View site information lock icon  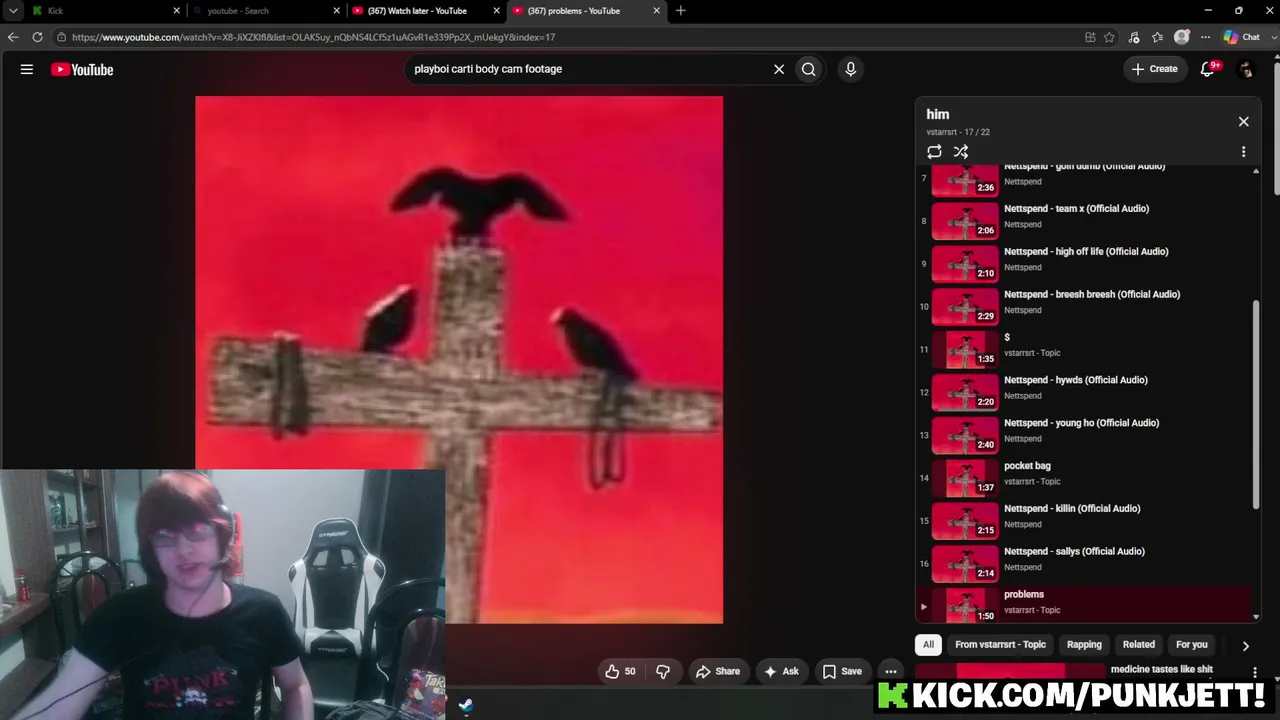(61, 37)
